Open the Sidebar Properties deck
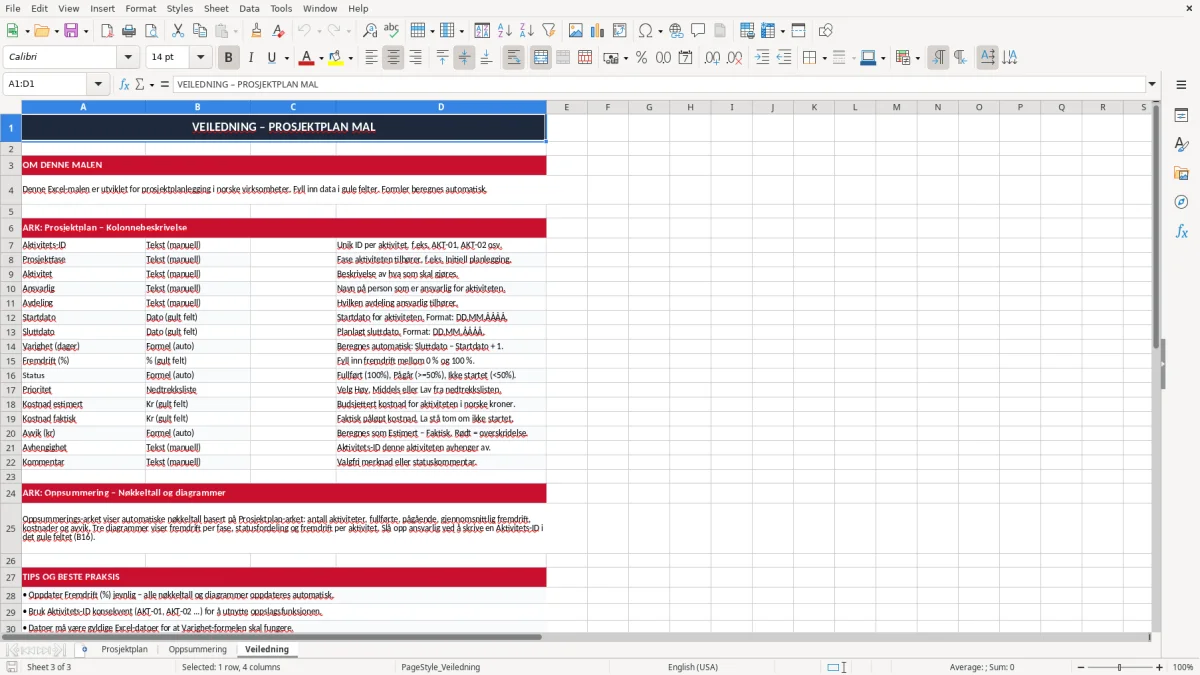Screen dimensions: 1200x675 click(x=1181, y=116)
